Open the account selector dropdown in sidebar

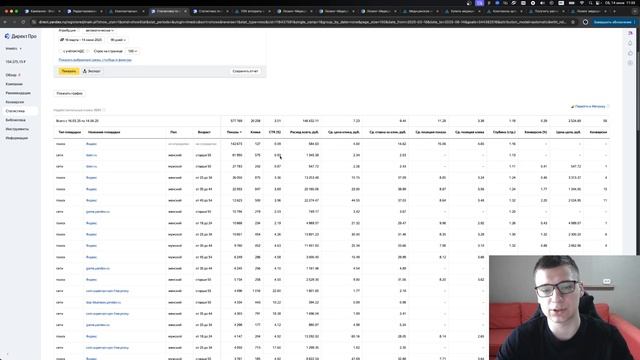click(13, 49)
